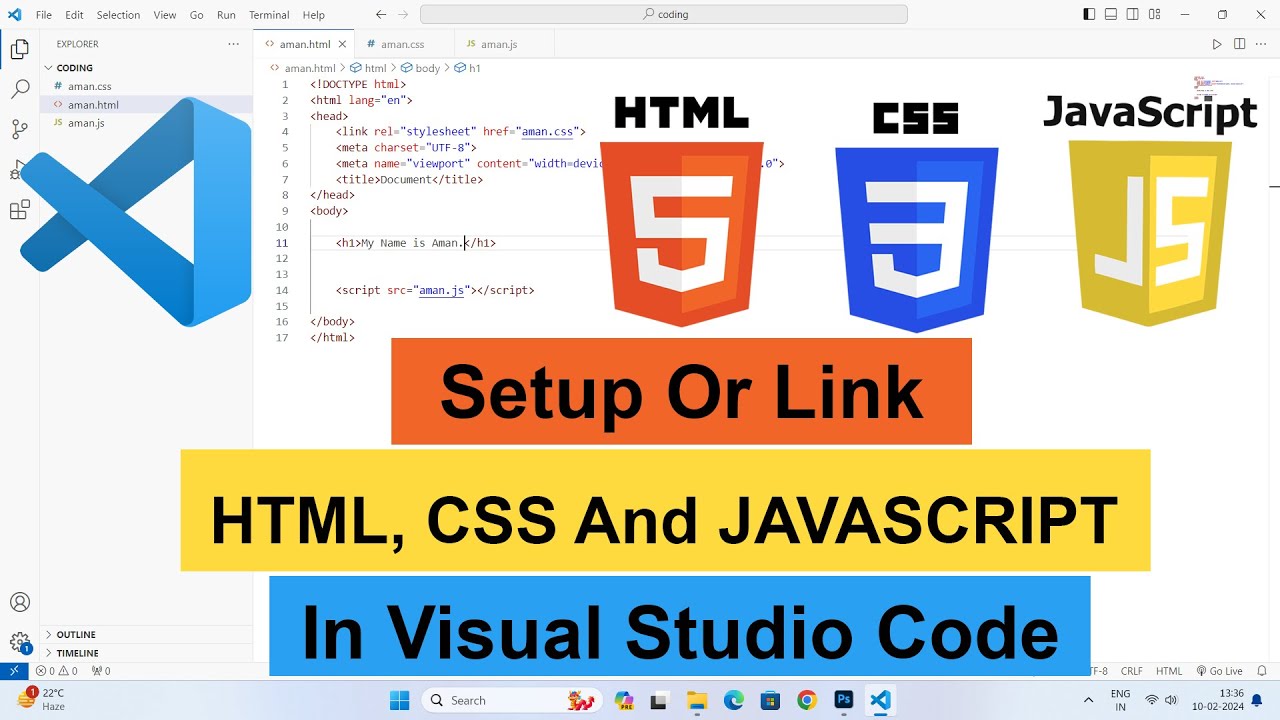Show hidden system tray icons chevron

(1089, 700)
